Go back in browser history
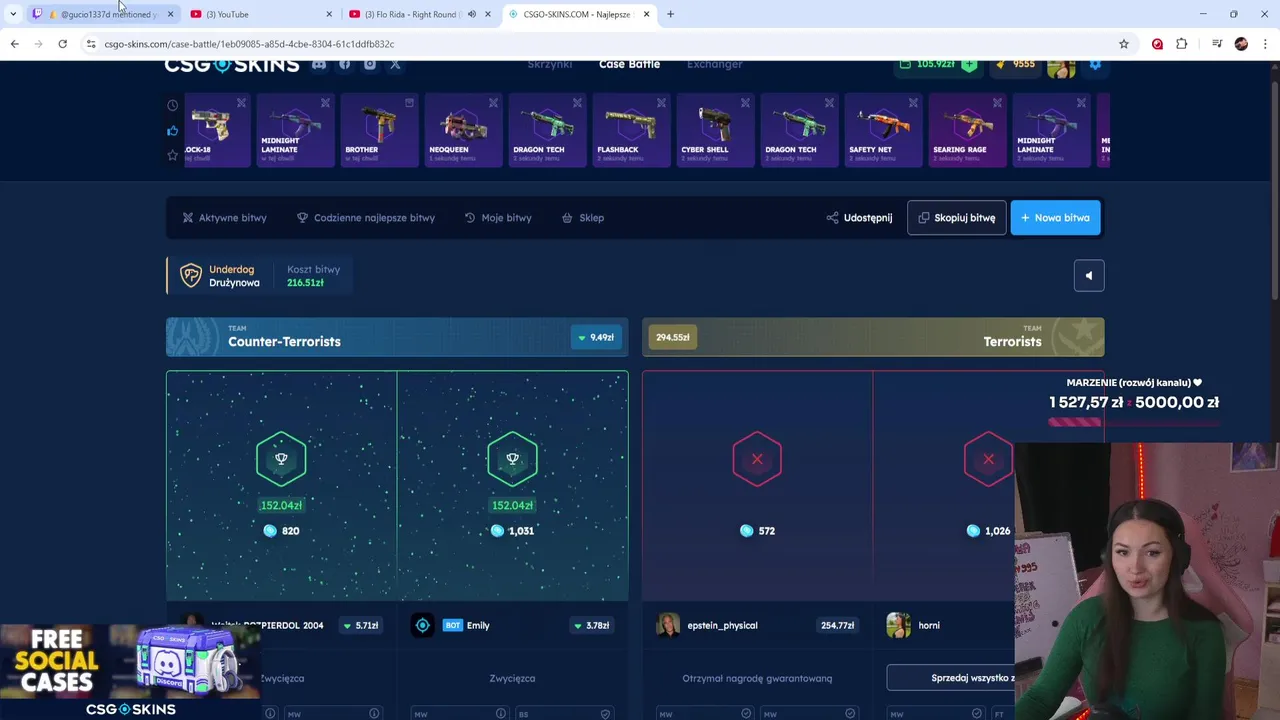This screenshot has width=1280, height=720. [x=15, y=44]
